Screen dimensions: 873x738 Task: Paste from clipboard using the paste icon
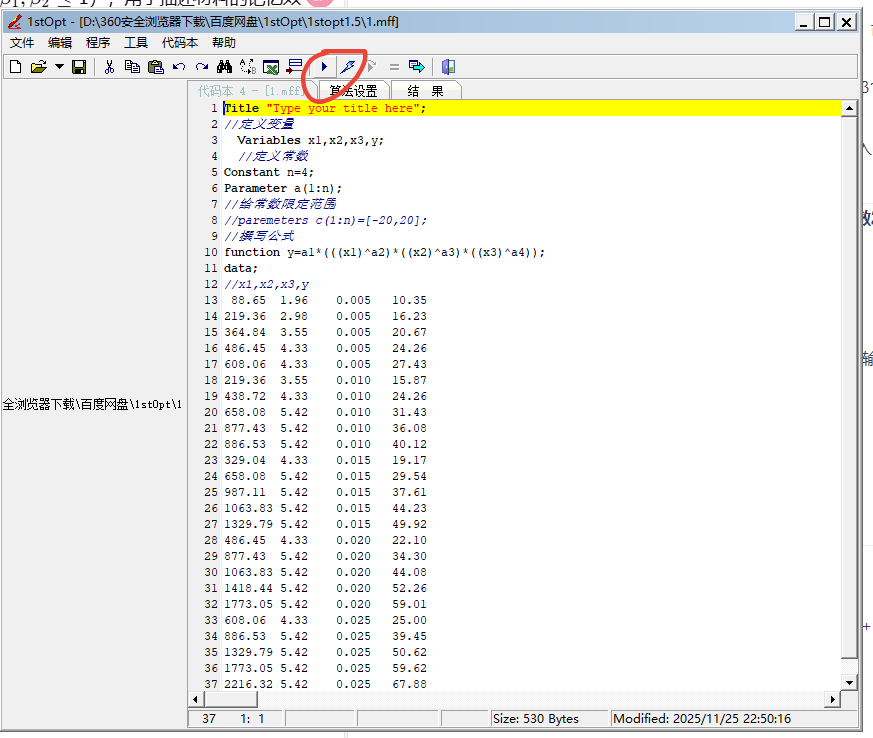[x=156, y=67]
